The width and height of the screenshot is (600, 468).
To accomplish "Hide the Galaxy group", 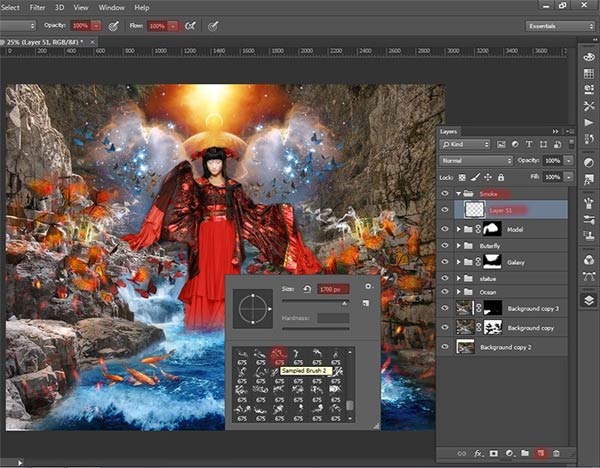I will pyautogui.click(x=444, y=262).
